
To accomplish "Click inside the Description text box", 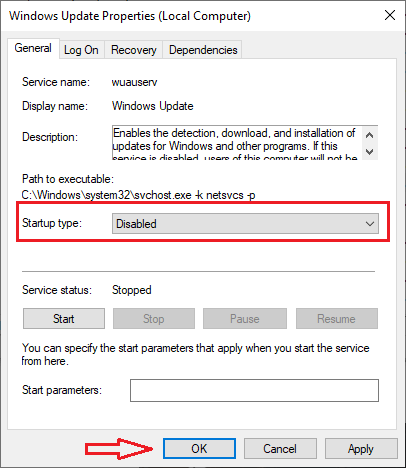I will (x=237, y=143).
